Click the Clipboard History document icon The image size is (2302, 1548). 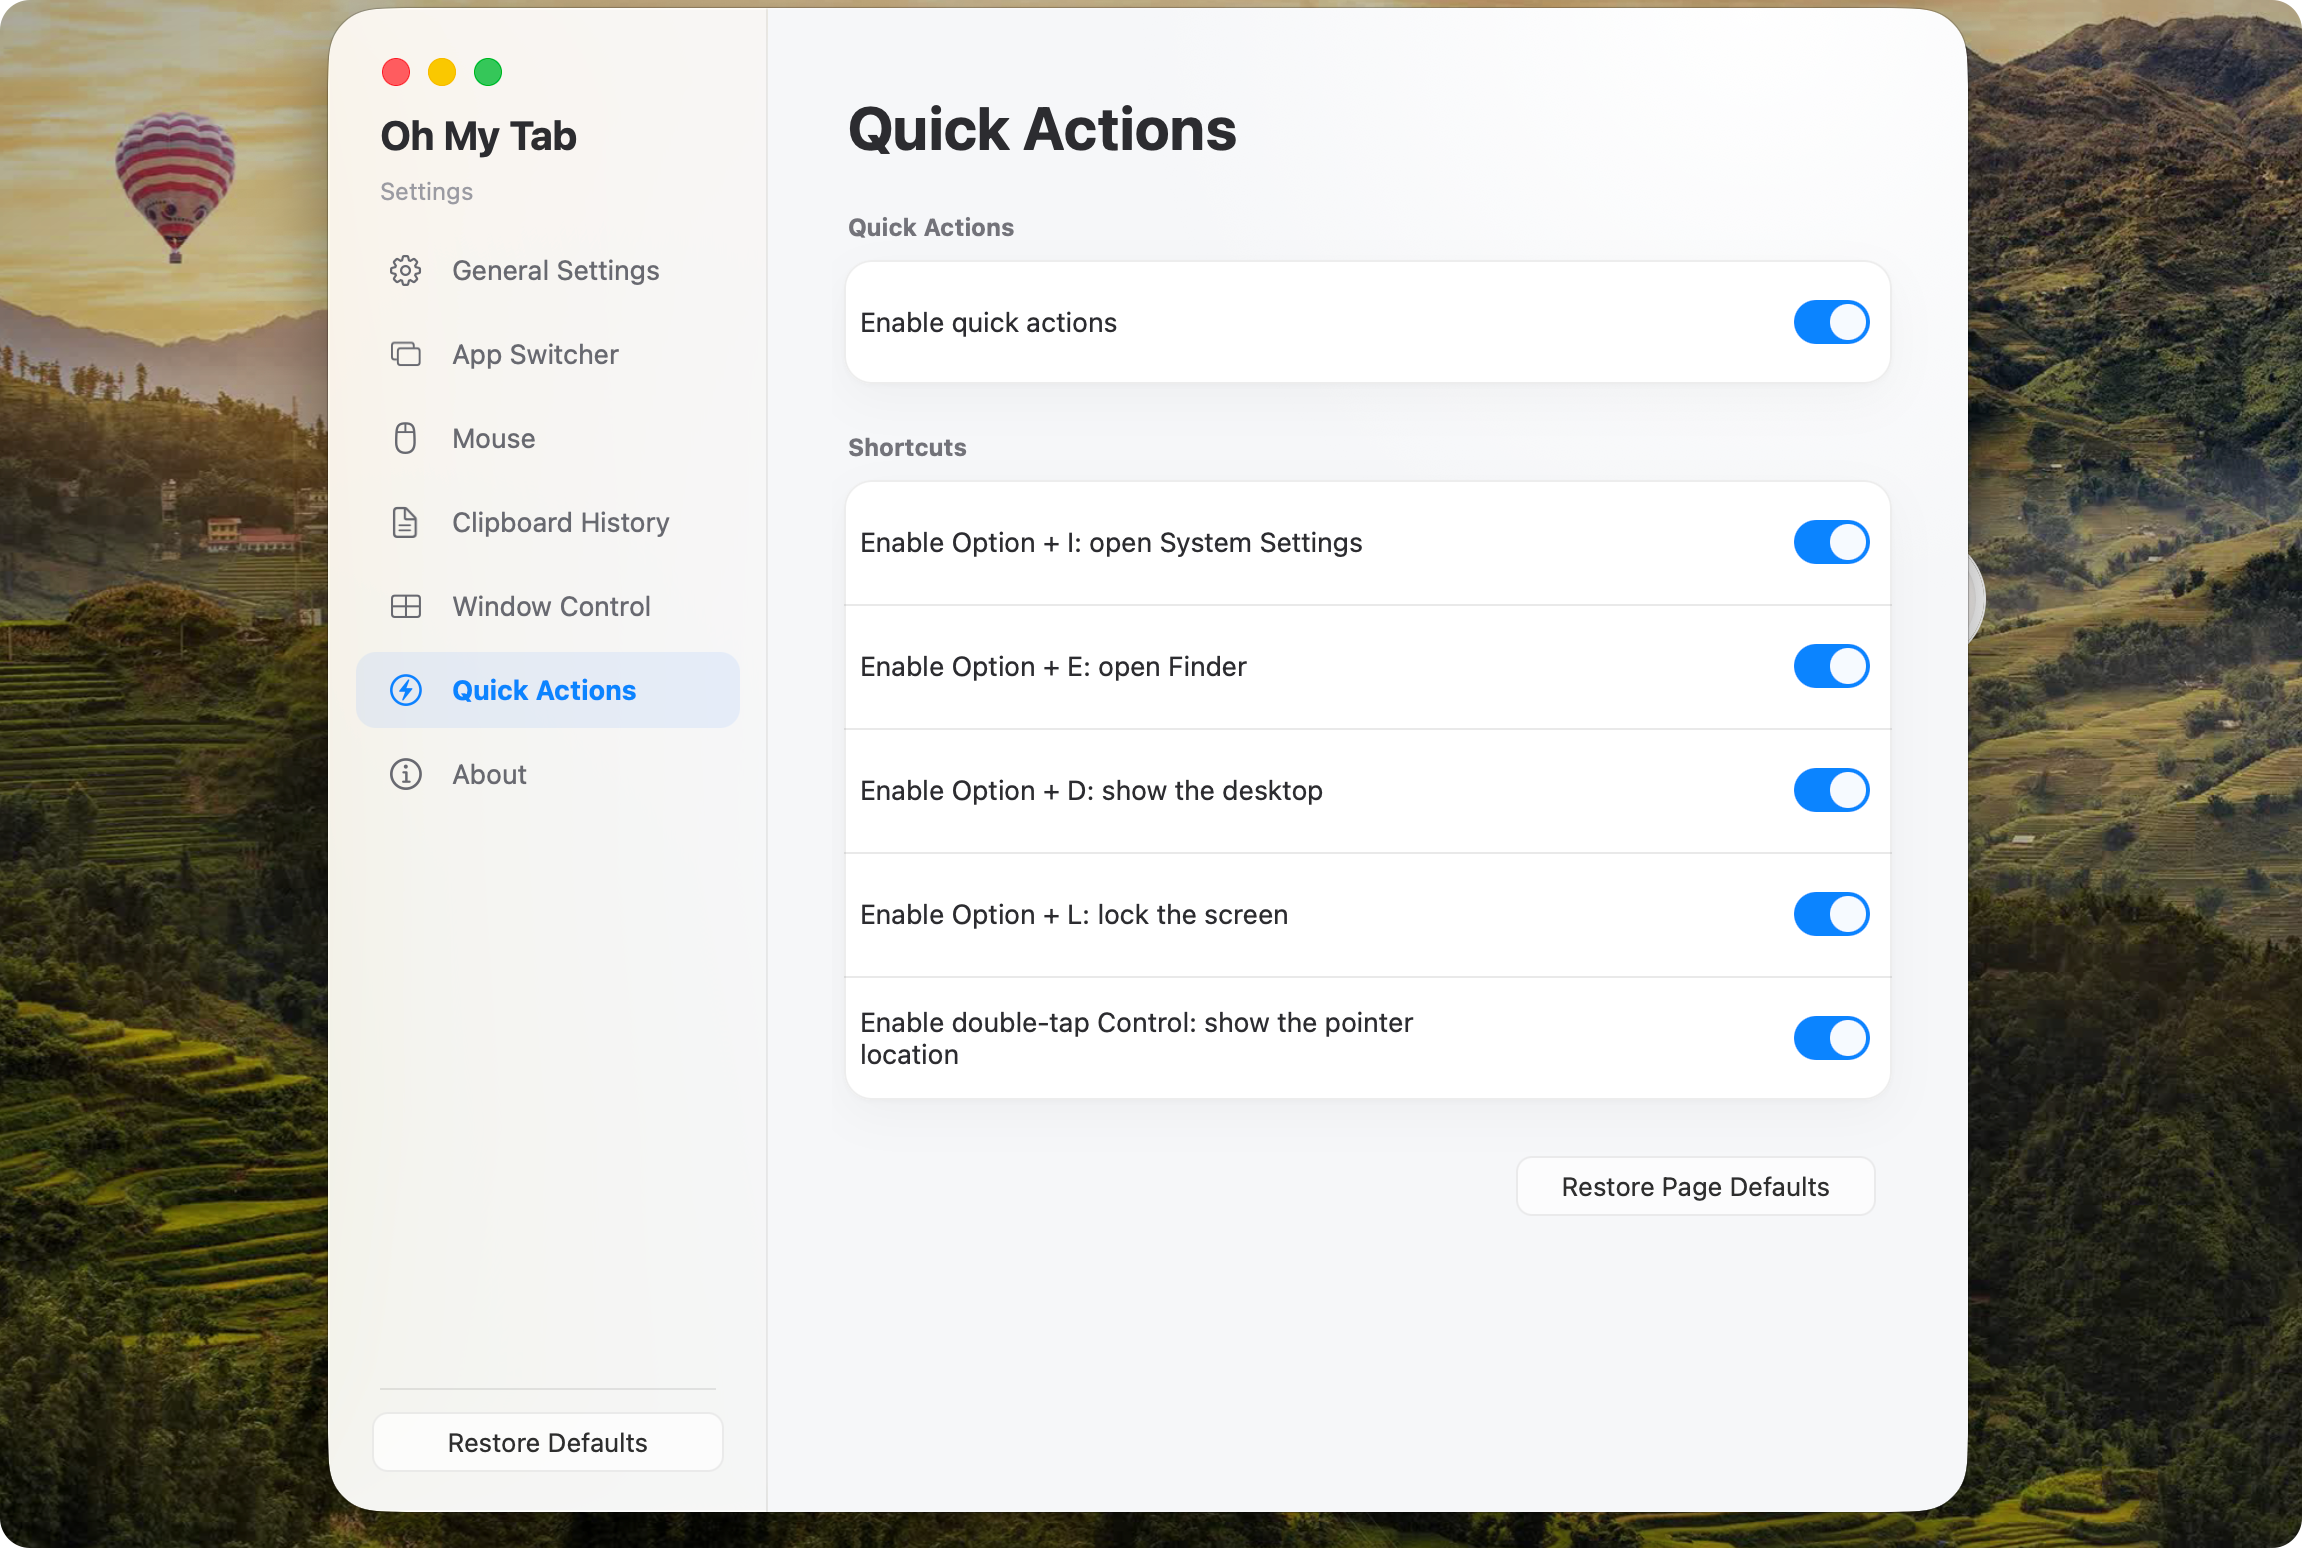click(x=405, y=523)
